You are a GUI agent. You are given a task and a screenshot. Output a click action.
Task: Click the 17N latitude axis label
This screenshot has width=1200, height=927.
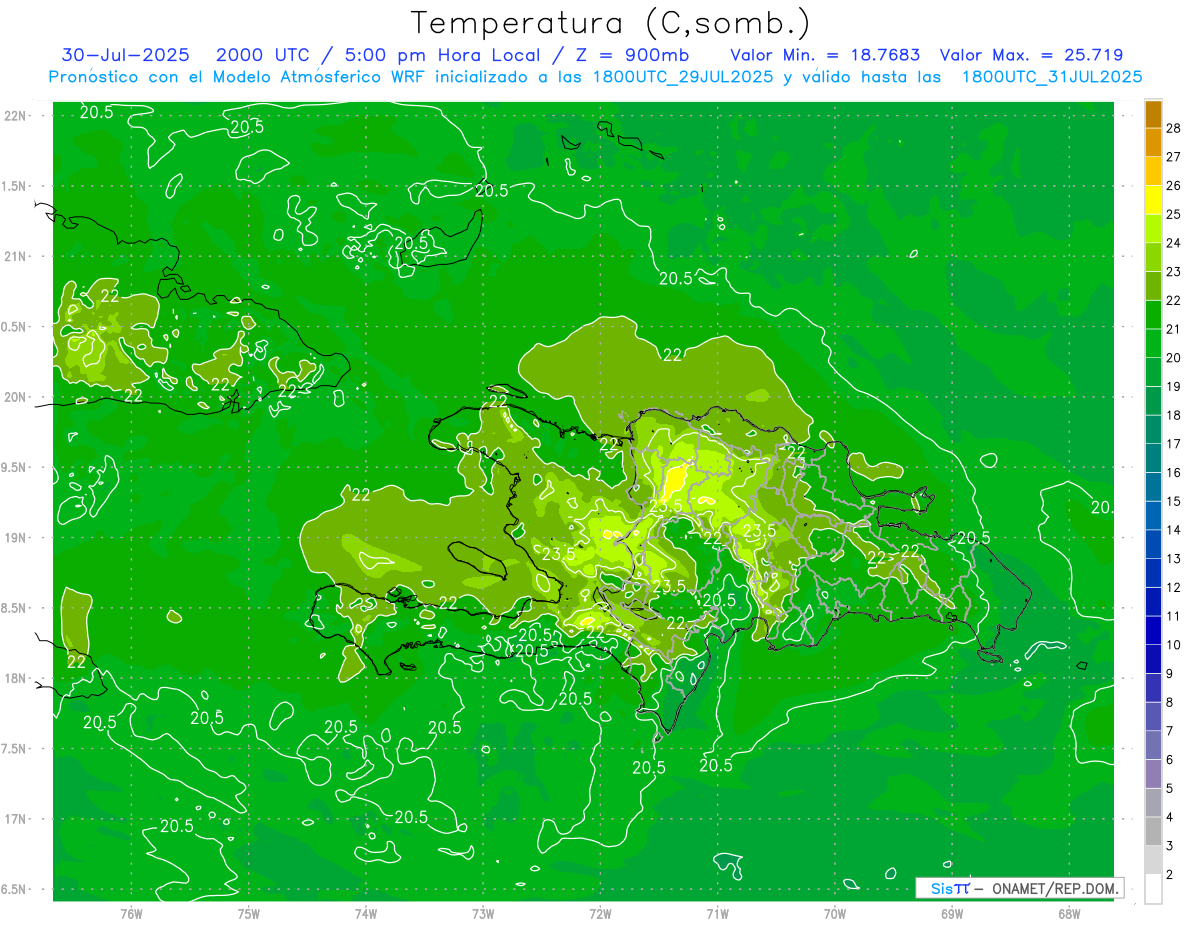pos(16,819)
